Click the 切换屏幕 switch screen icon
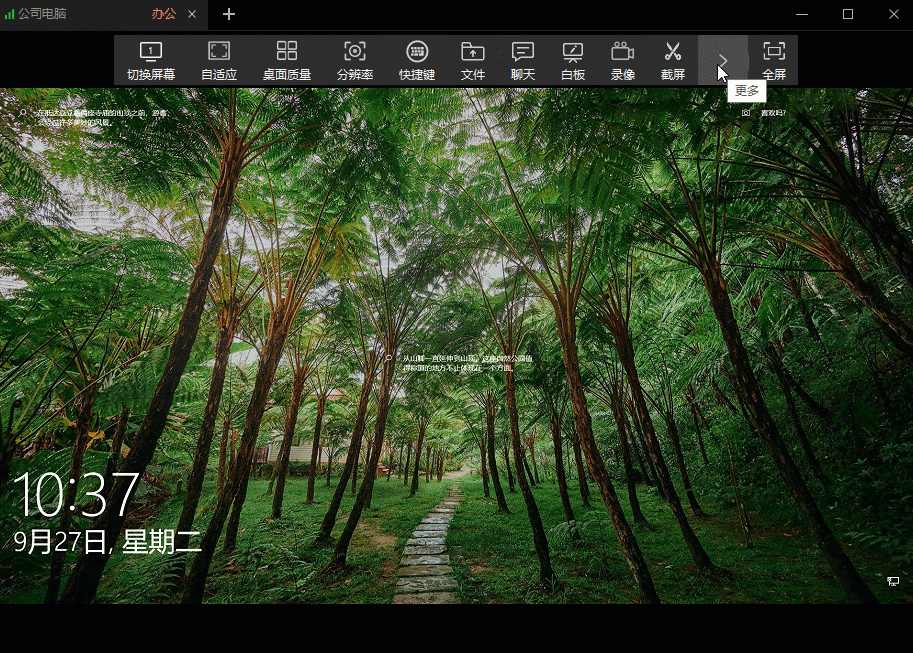This screenshot has width=913, height=653. click(151, 61)
